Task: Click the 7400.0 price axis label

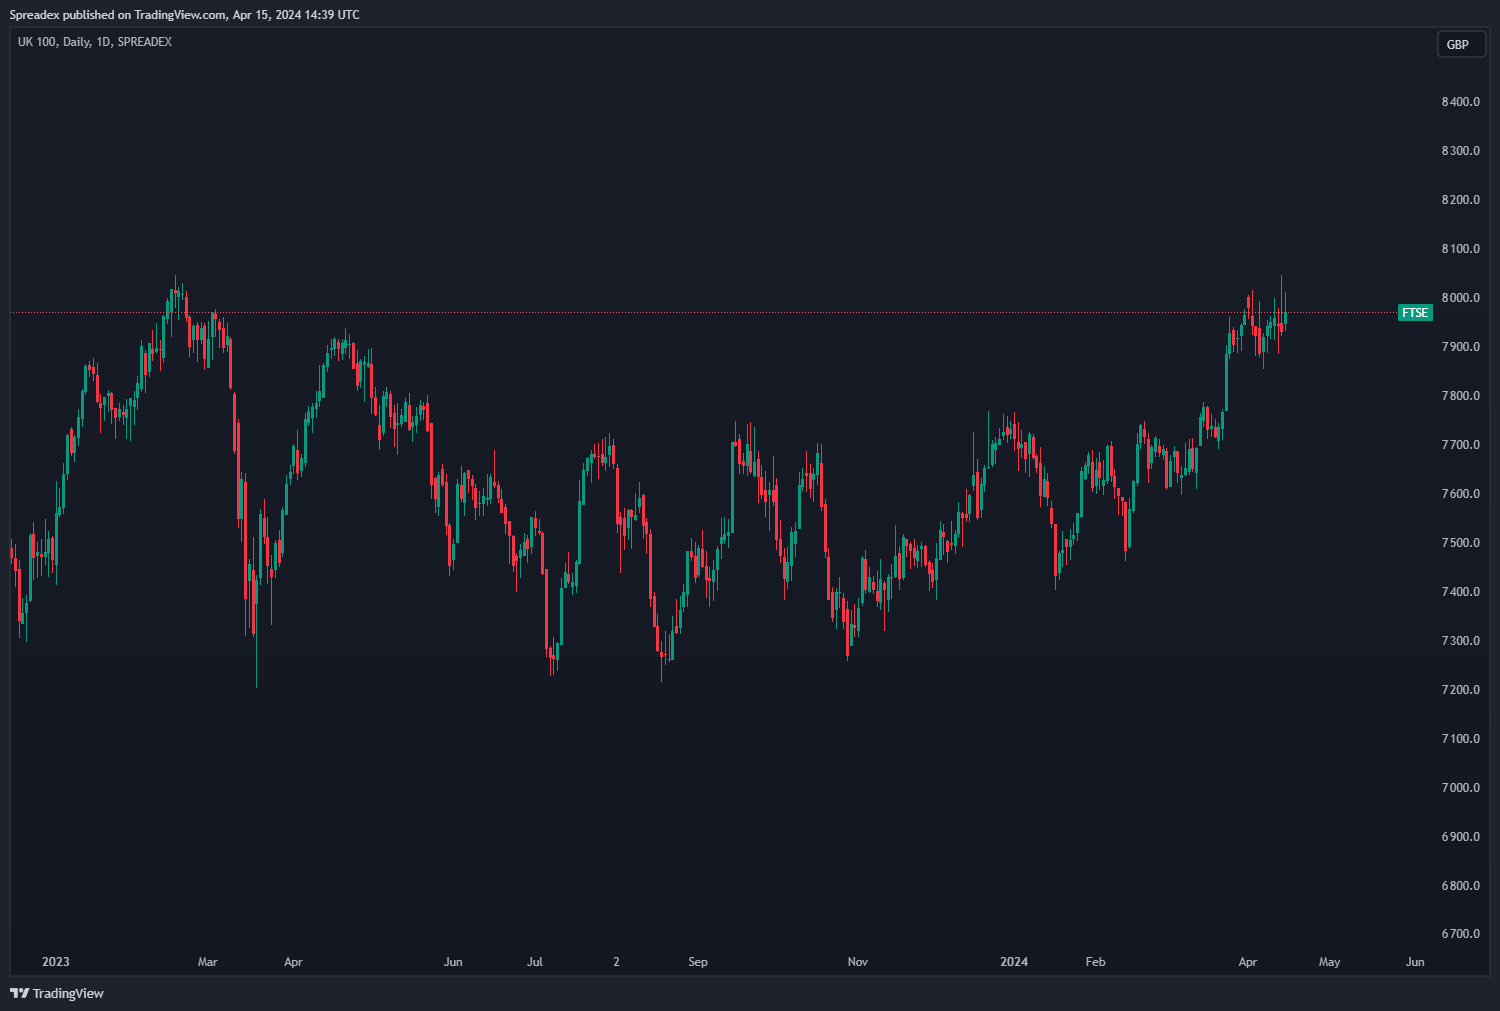Action: coord(1460,592)
